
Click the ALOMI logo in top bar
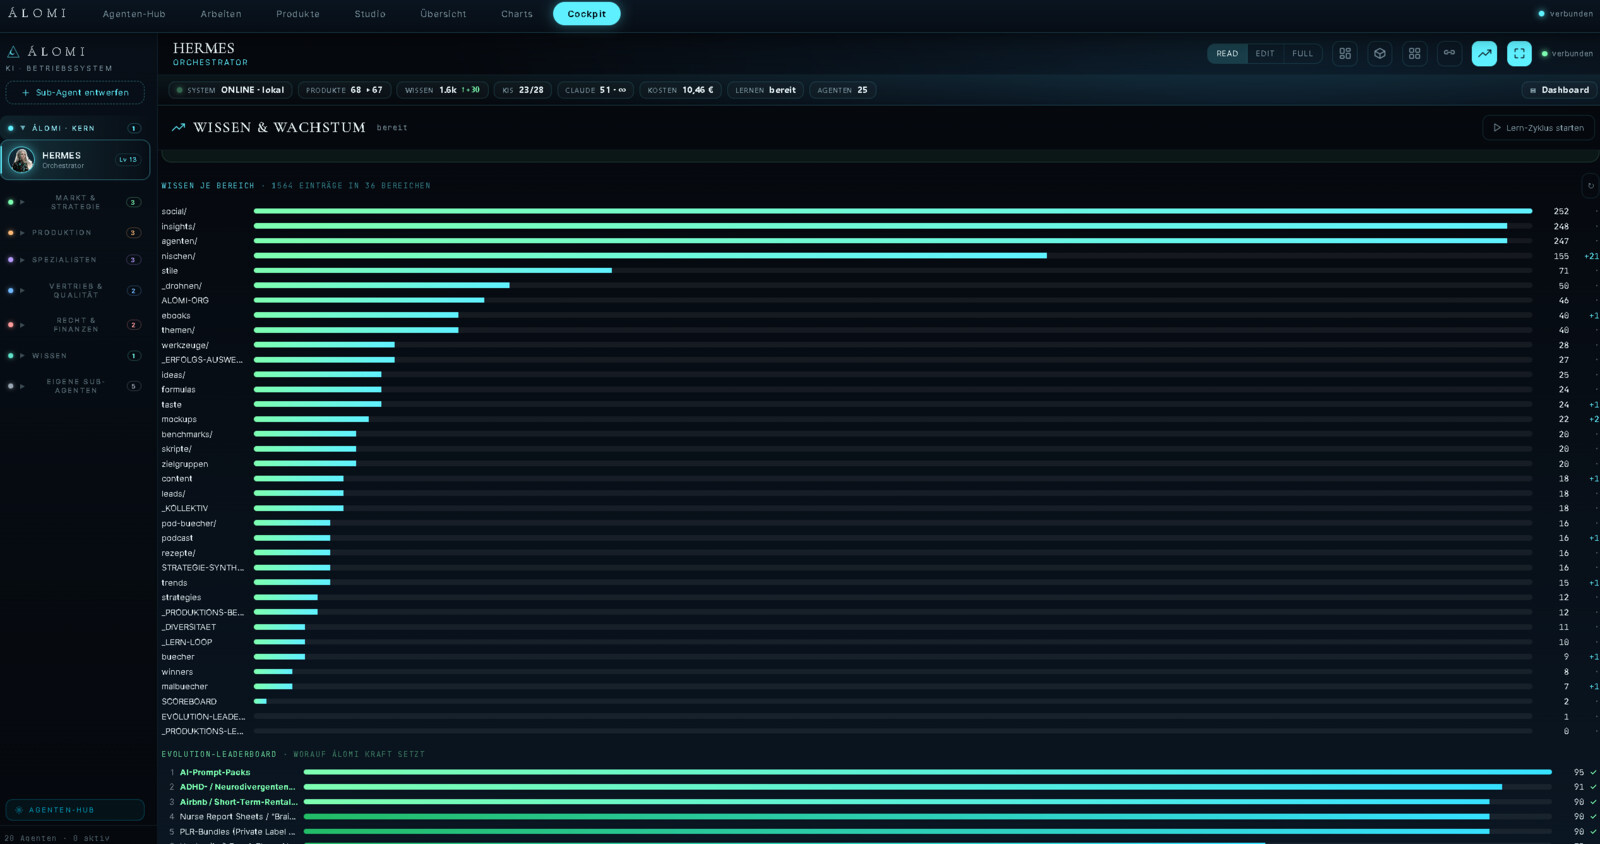tap(37, 13)
